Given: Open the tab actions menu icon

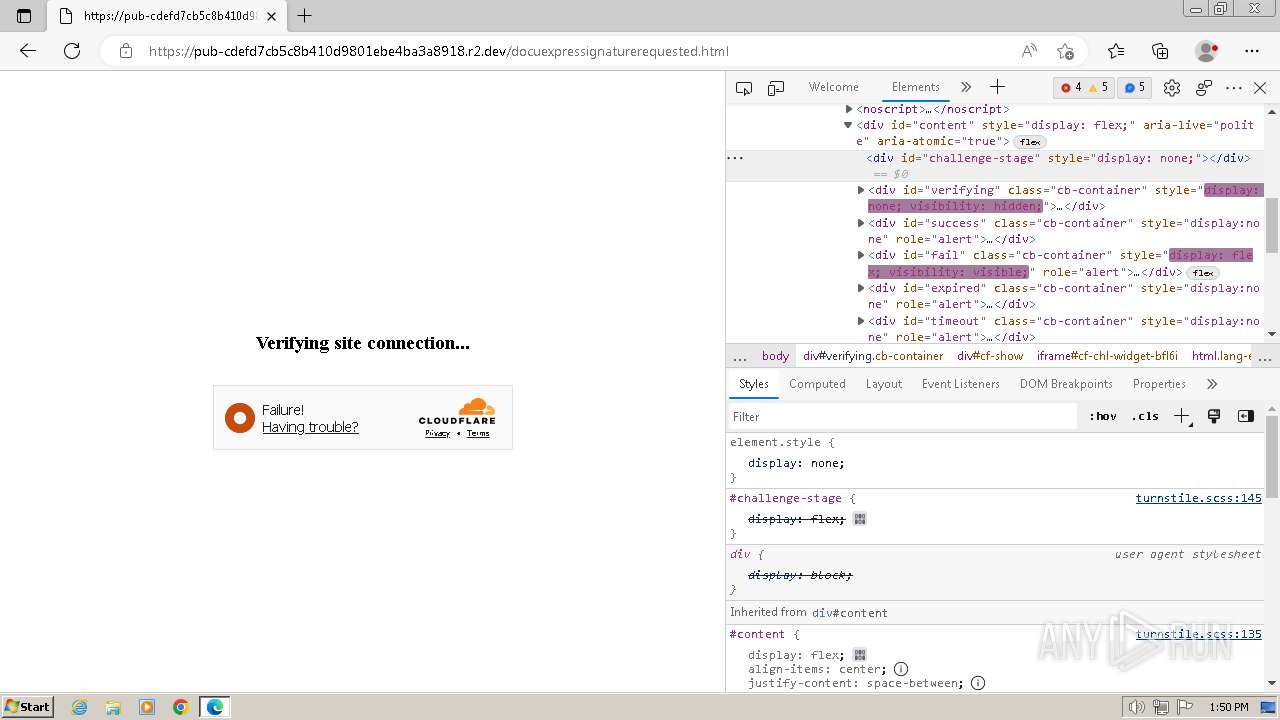Looking at the screenshot, I should click(x=24, y=16).
